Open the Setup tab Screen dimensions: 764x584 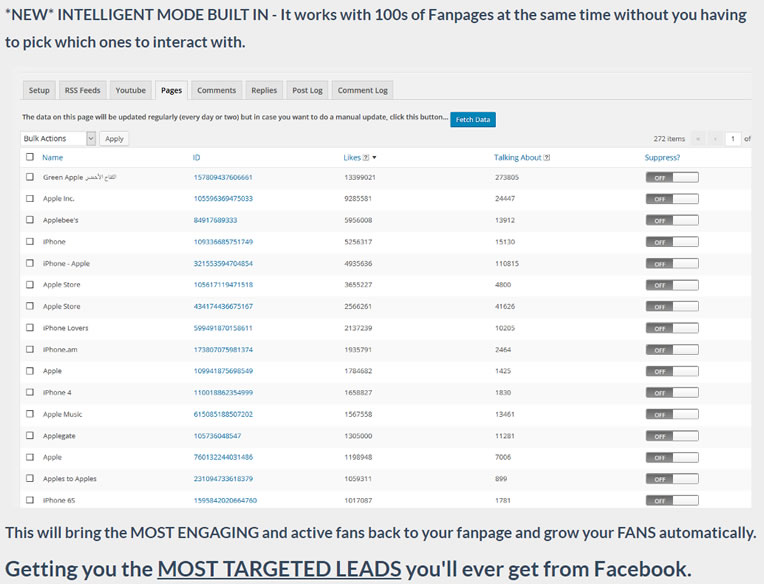pyautogui.click(x=39, y=91)
